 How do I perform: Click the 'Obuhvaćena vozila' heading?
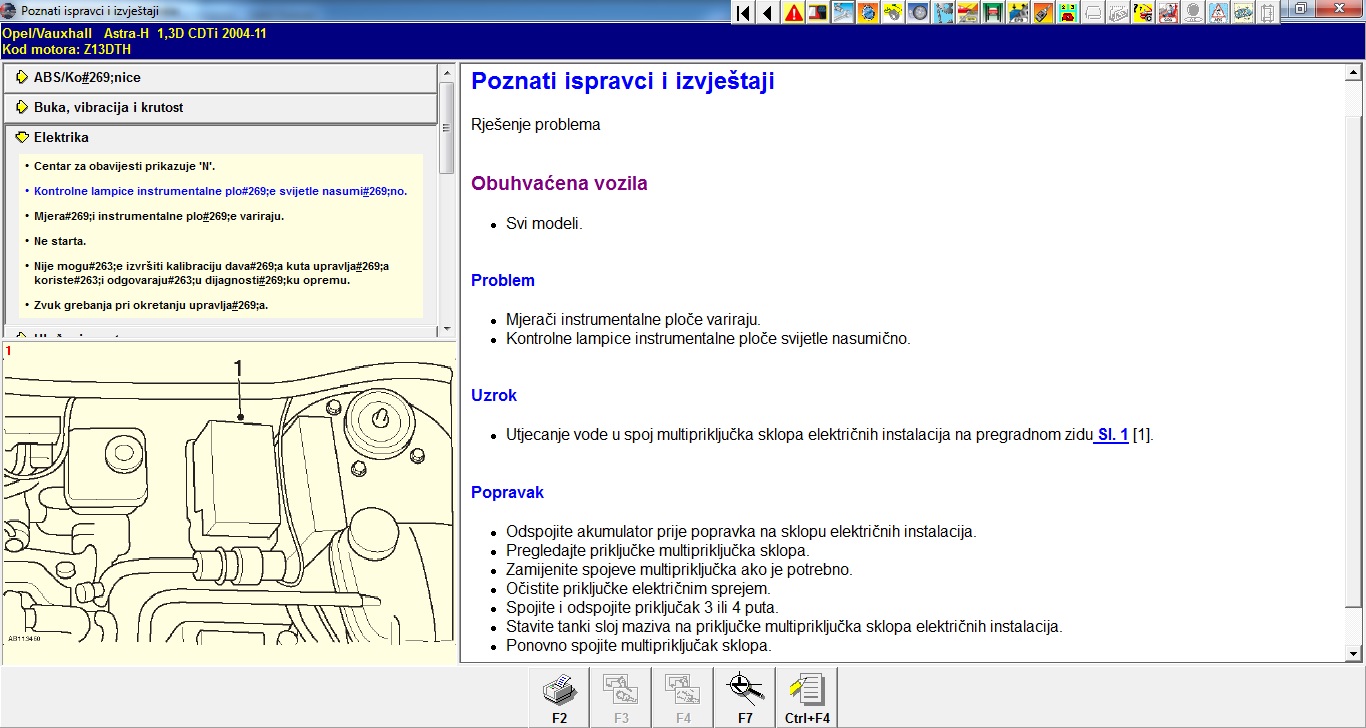(559, 184)
